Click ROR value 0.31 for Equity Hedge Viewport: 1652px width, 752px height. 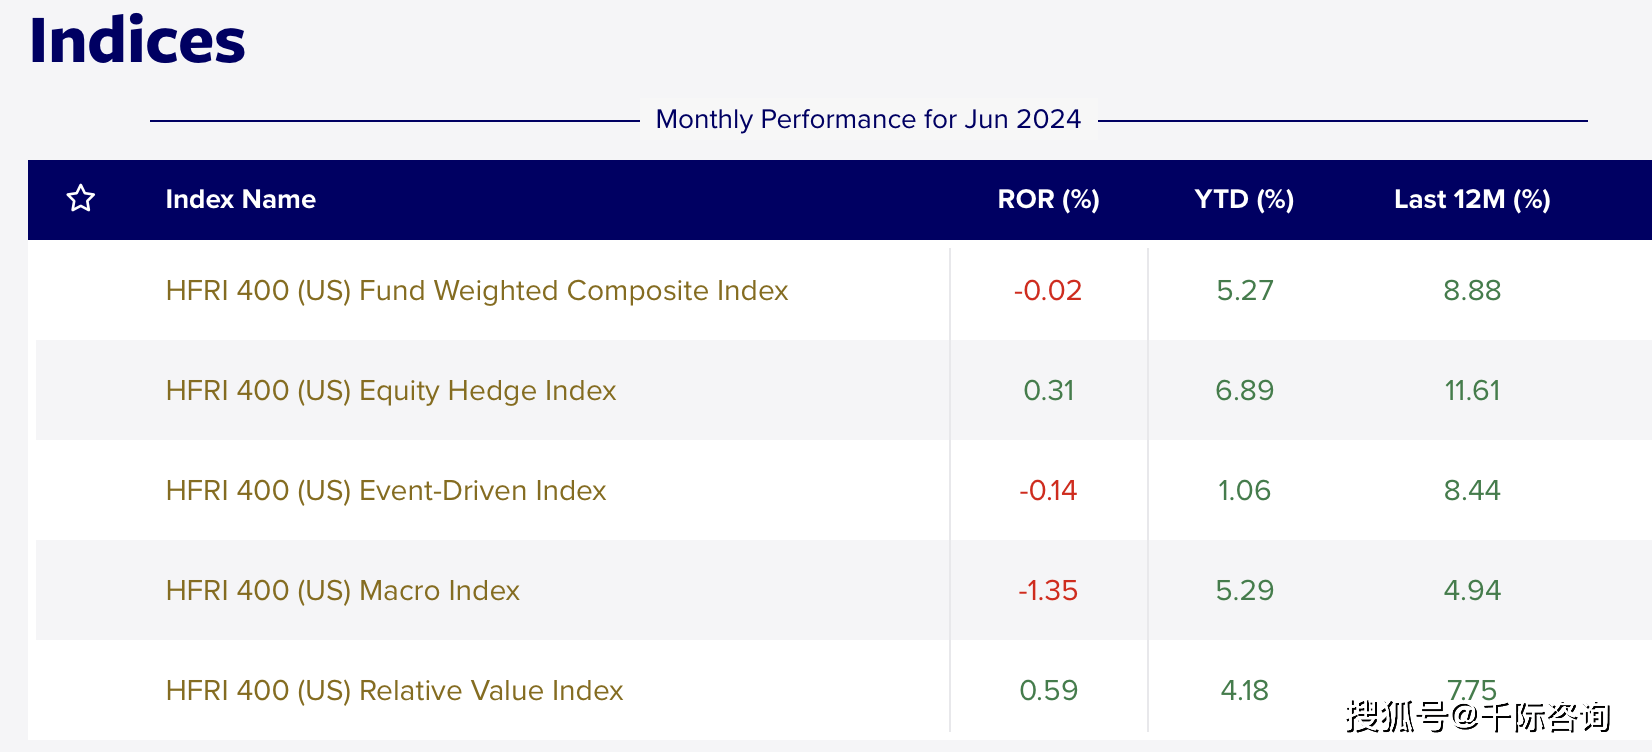1049,390
